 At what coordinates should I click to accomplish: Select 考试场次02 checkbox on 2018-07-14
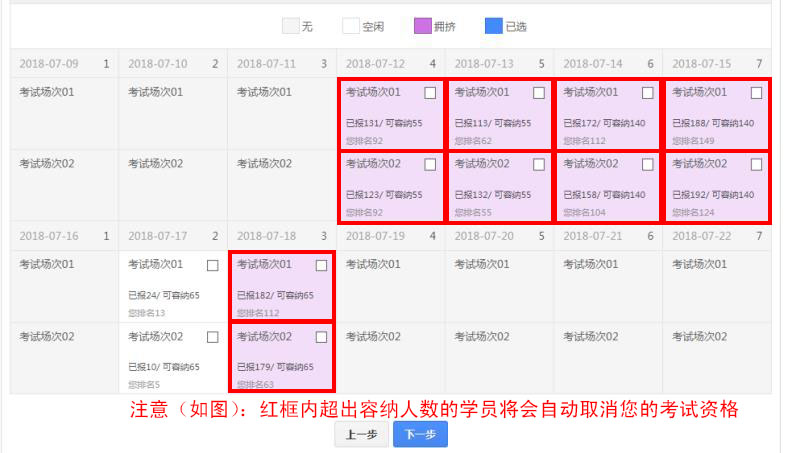(x=647, y=164)
